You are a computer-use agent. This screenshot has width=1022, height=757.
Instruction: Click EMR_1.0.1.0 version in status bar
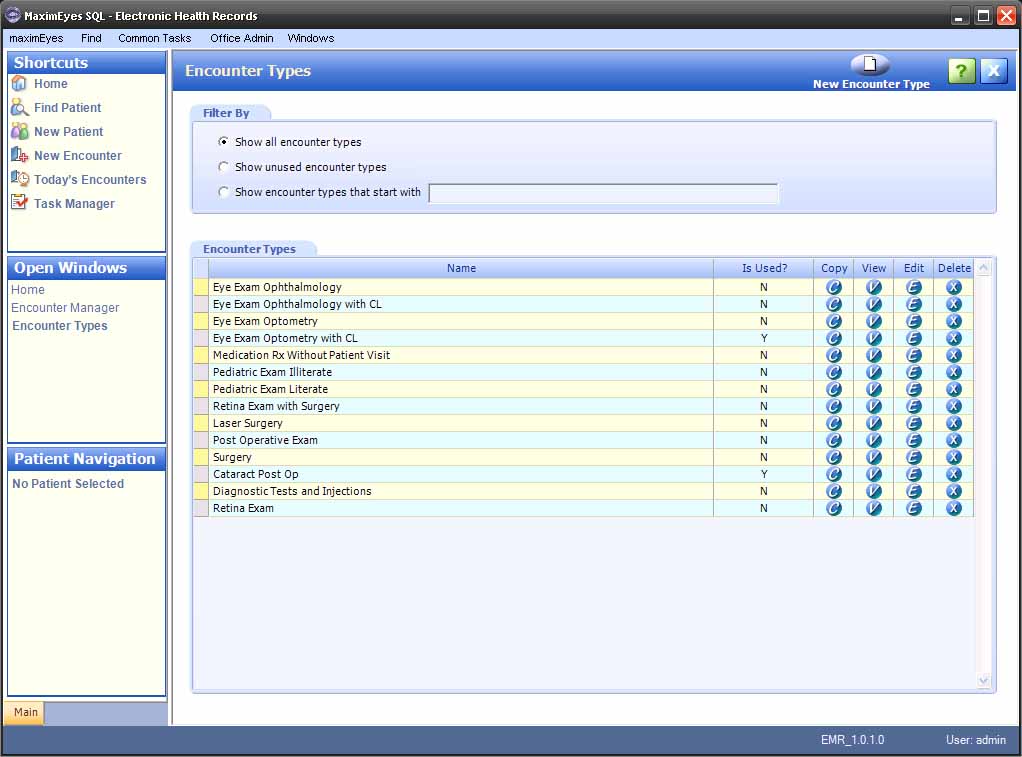853,740
